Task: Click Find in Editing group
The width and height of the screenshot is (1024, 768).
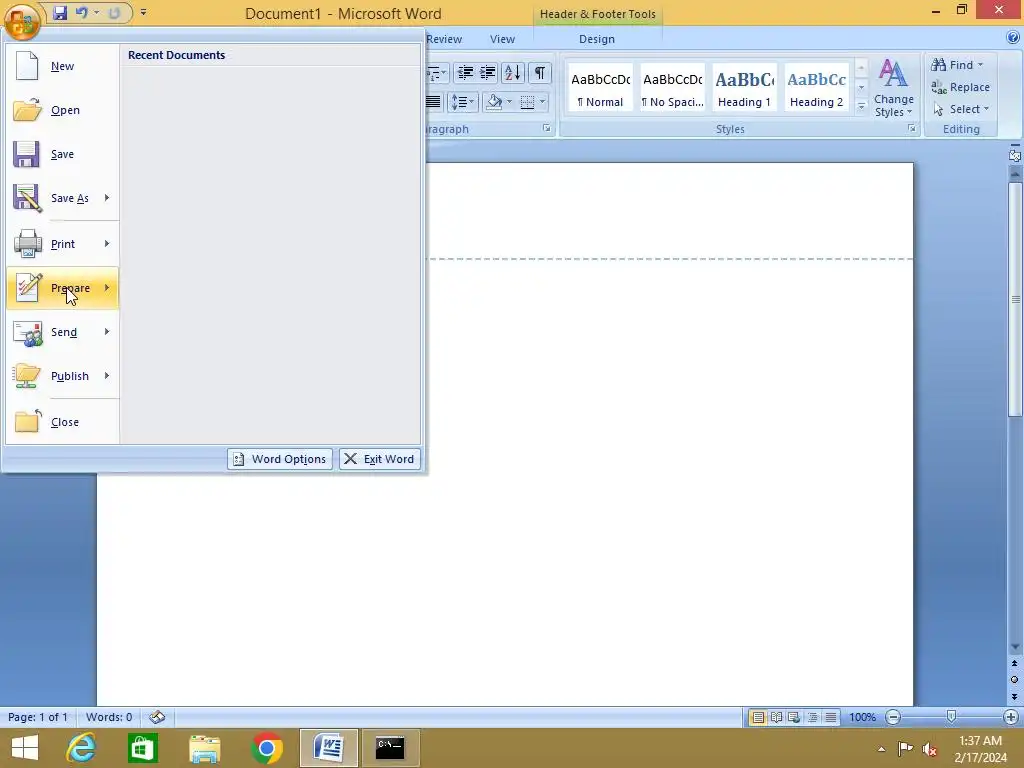Action: (957, 65)
